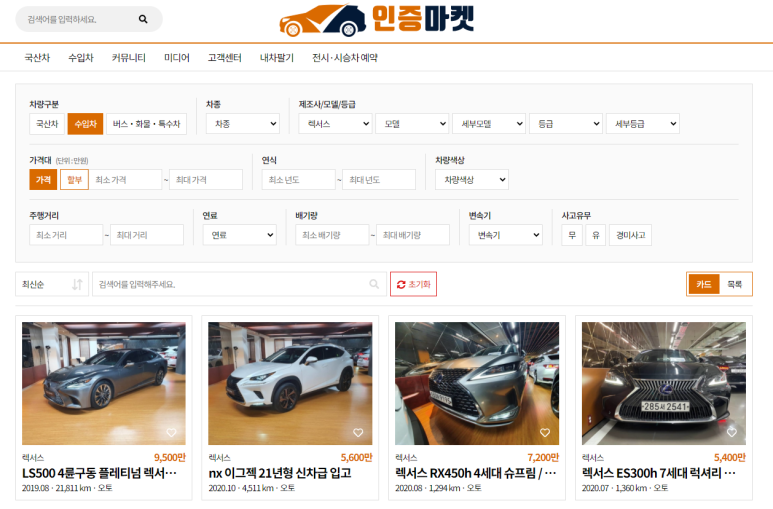Select 무 under accident history

coord(572,235)
